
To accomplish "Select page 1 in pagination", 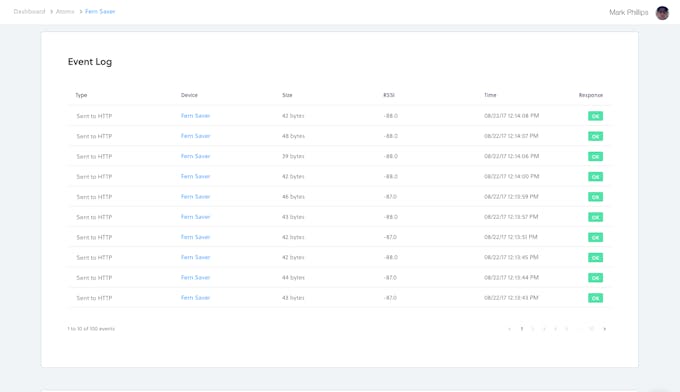I will 522,329.
